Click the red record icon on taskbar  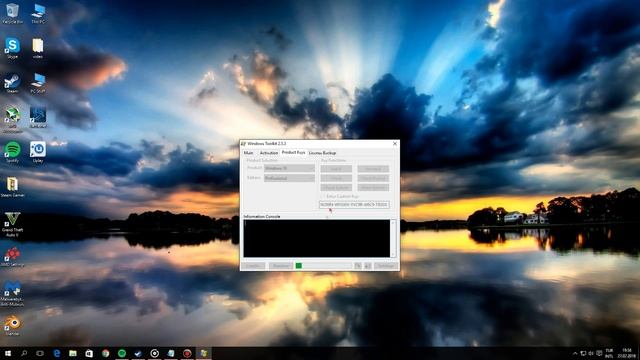[x=187, y=353]
